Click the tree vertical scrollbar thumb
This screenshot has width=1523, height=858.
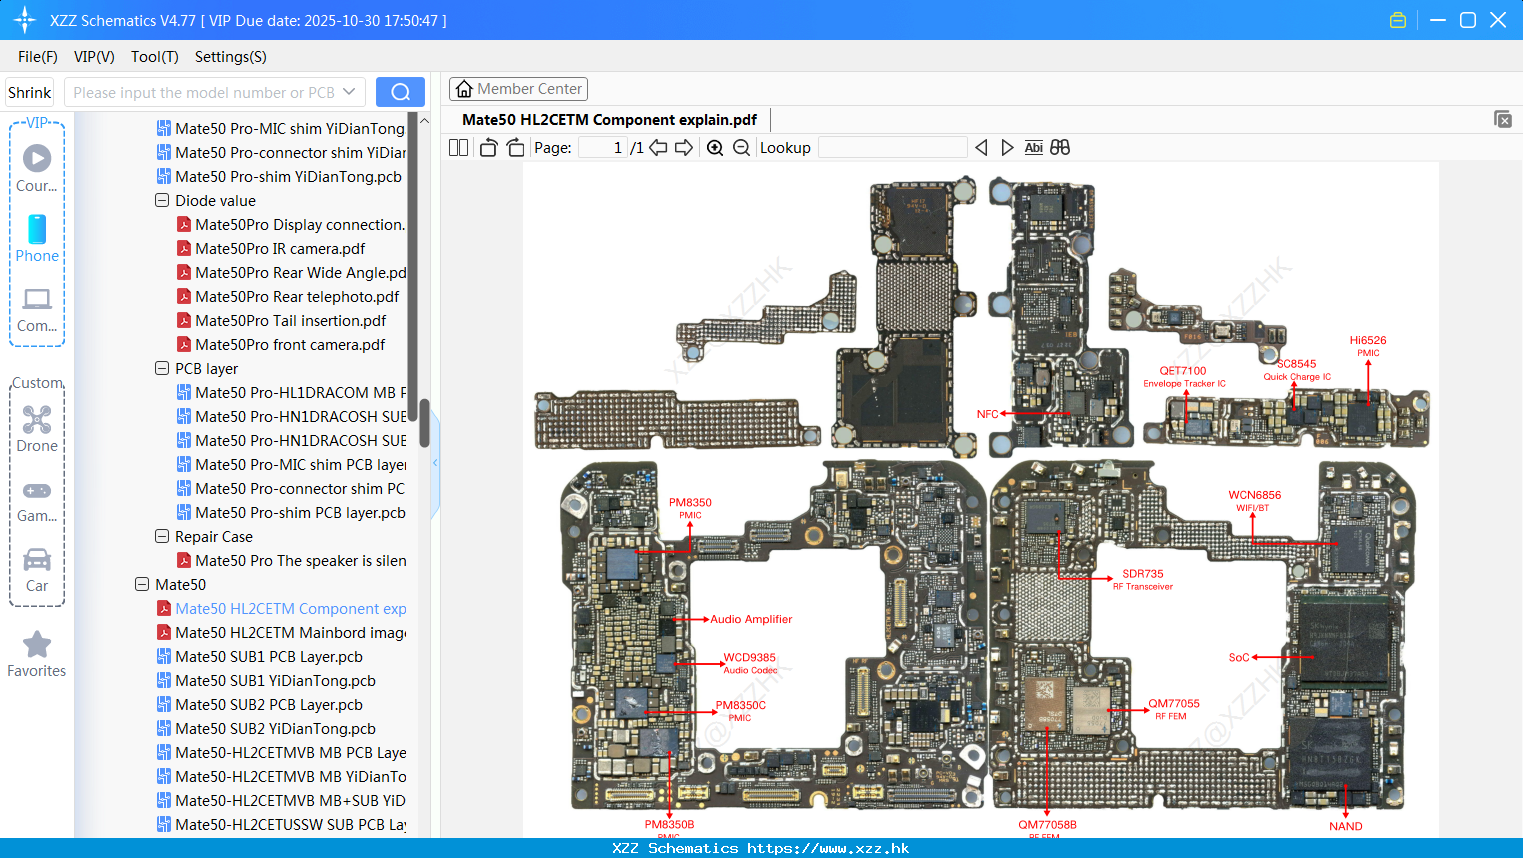coord(424,423)
